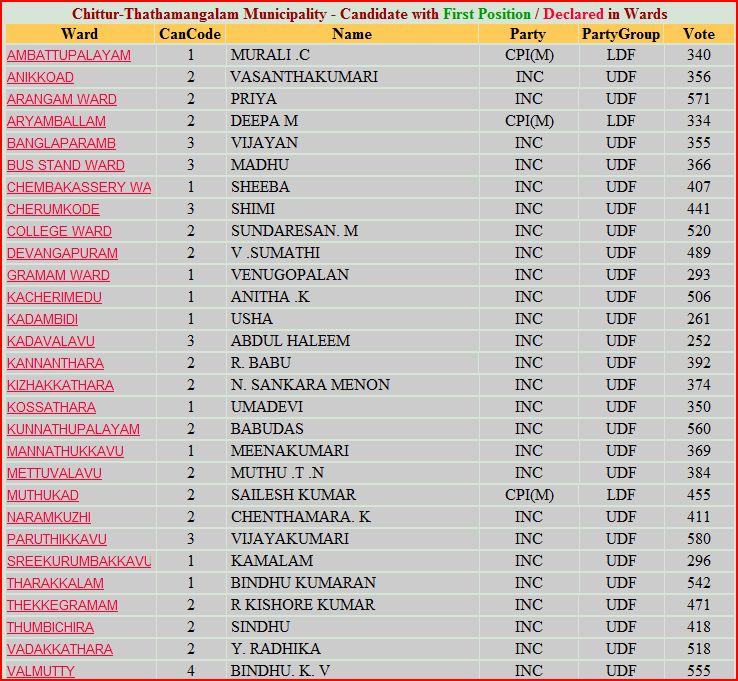The width and height of the screenshot is (738, 681).
Task: Select candidate name Y. RADHIKA
Action: pyautogui.click(x=276, y=649)
